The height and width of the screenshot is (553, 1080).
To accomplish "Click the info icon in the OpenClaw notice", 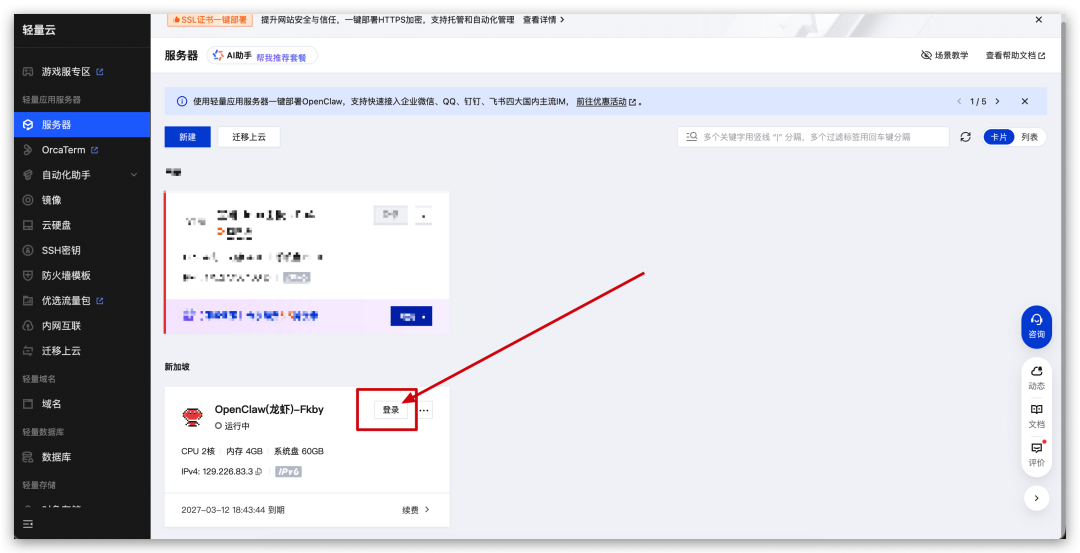I will [182, 101].
